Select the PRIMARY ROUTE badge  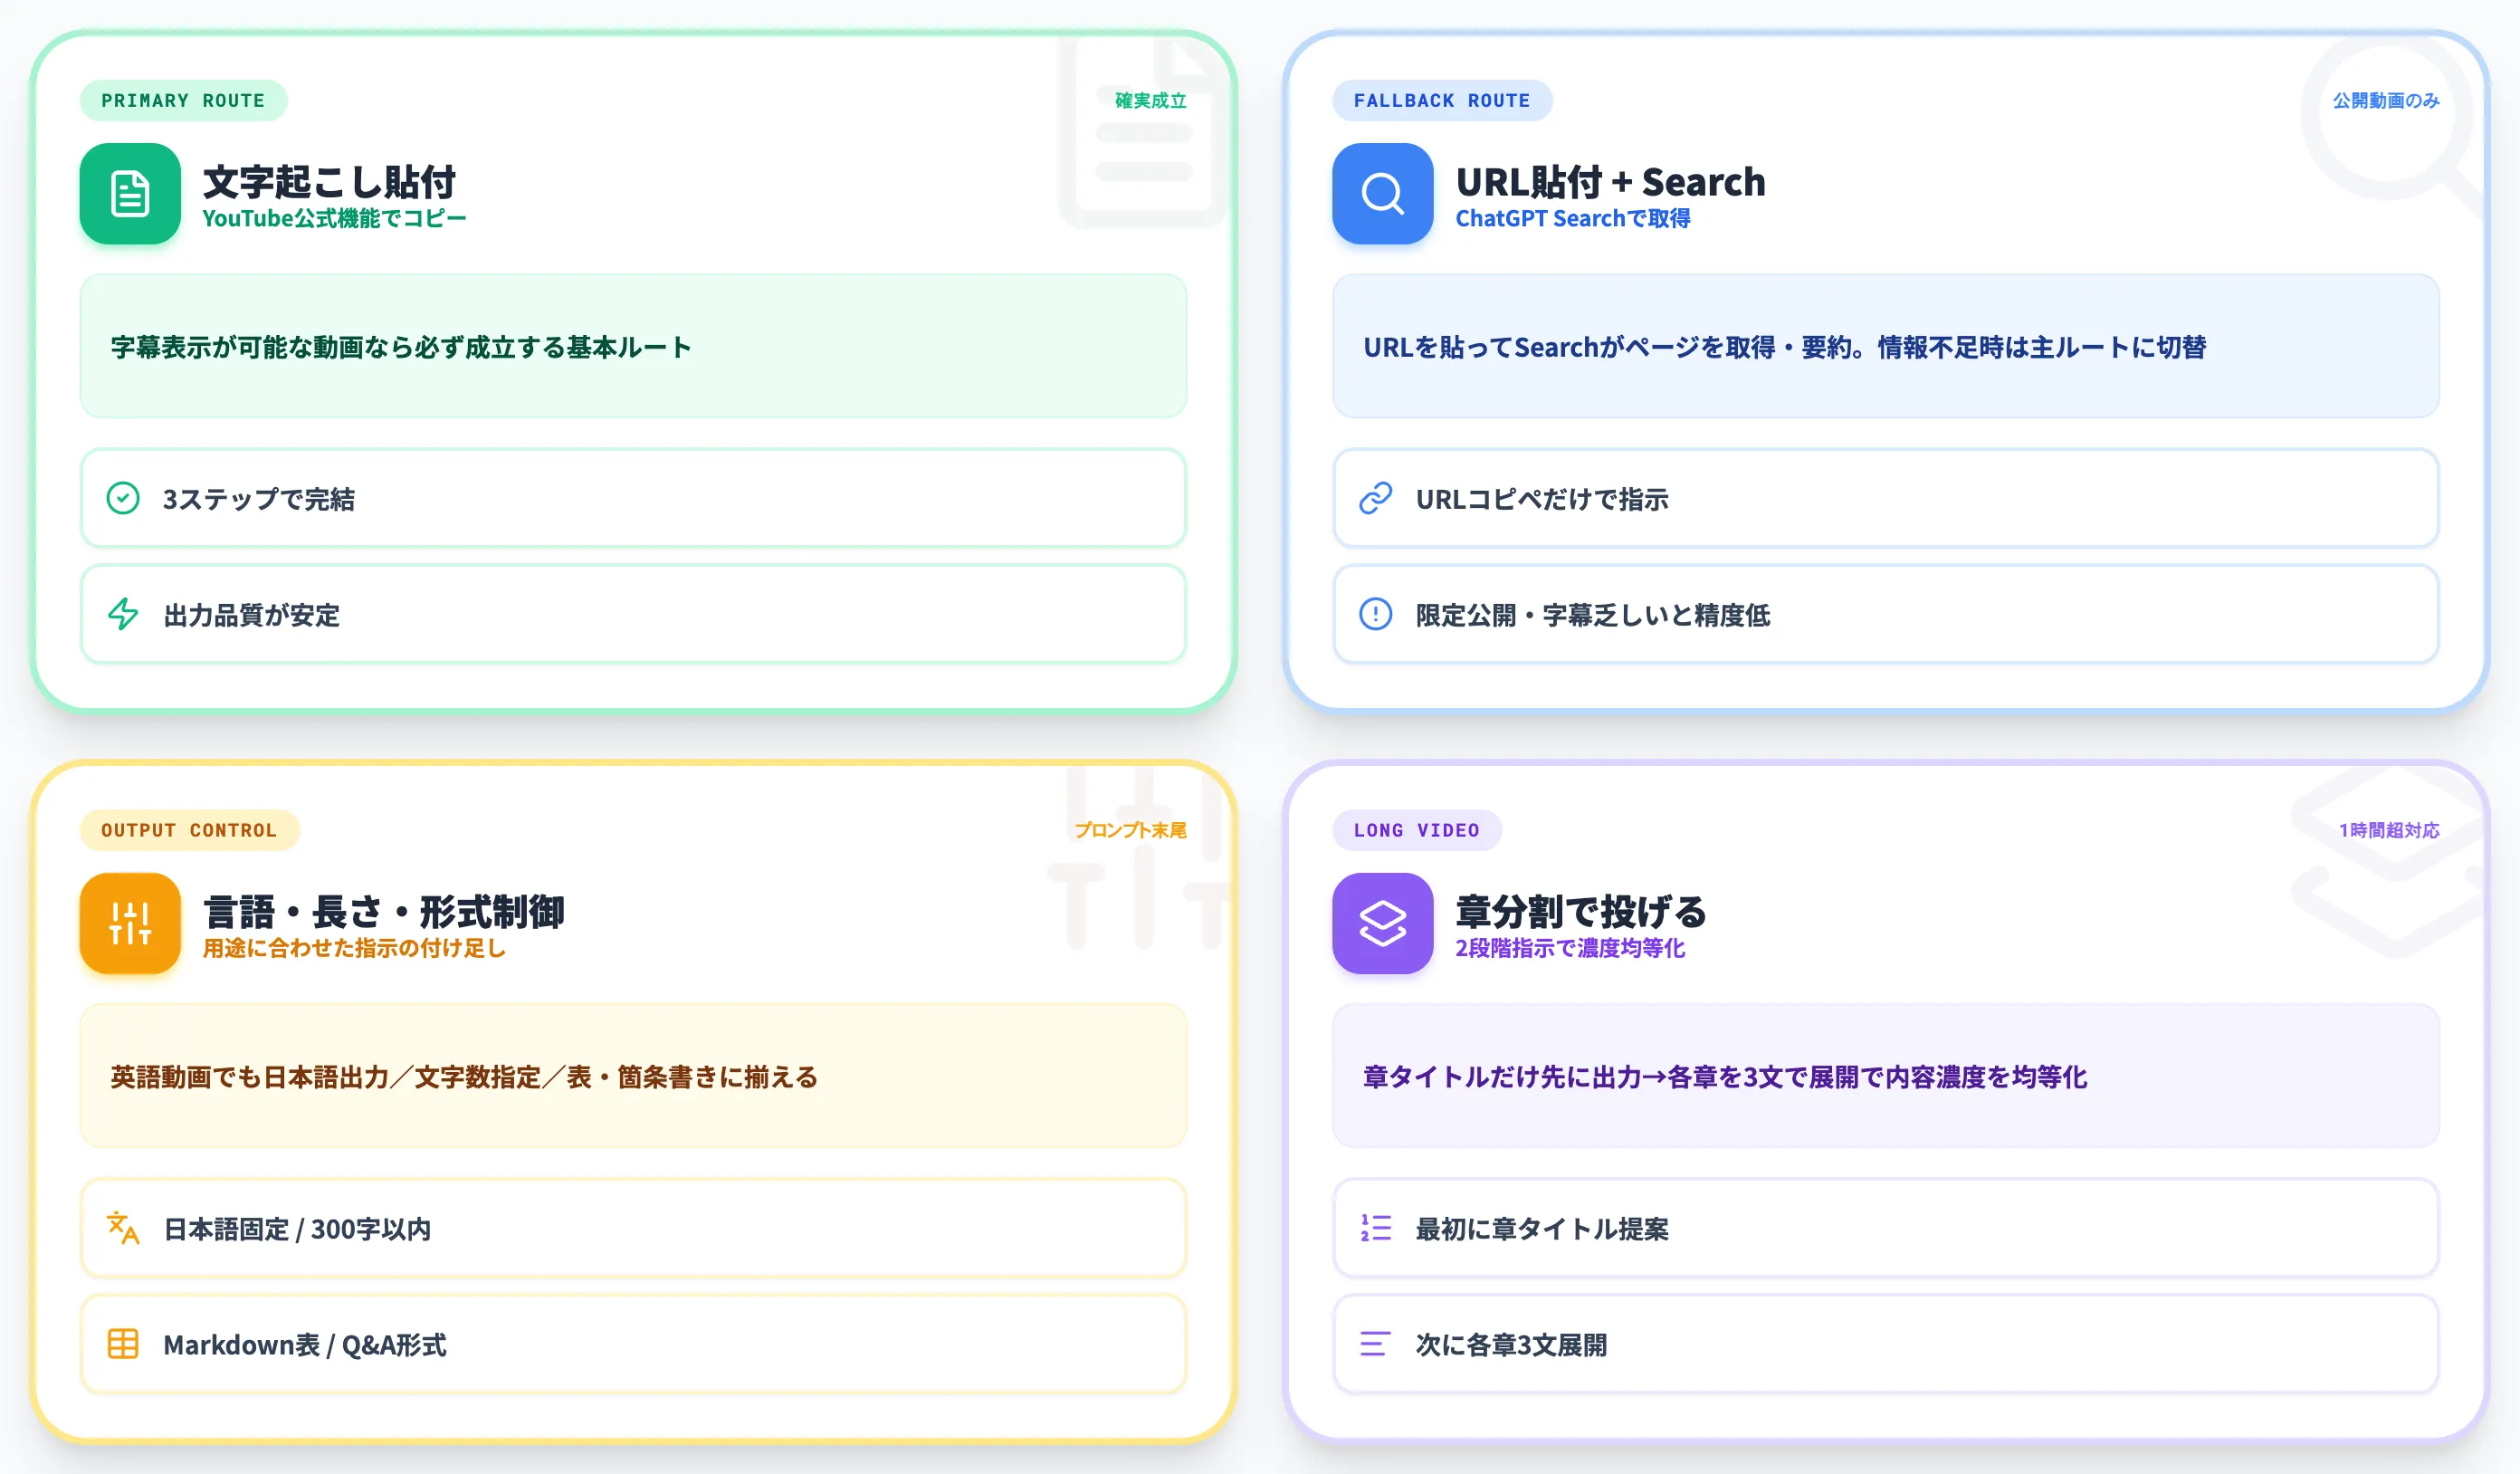(x=183, y=101)
